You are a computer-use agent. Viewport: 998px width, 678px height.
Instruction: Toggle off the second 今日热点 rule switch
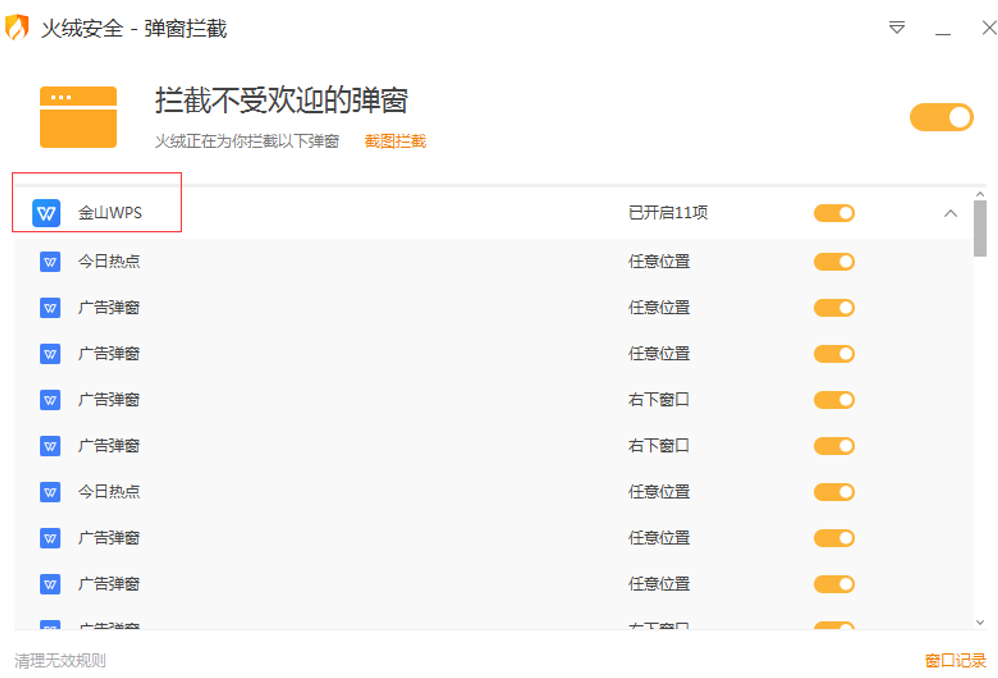point(834,492)
